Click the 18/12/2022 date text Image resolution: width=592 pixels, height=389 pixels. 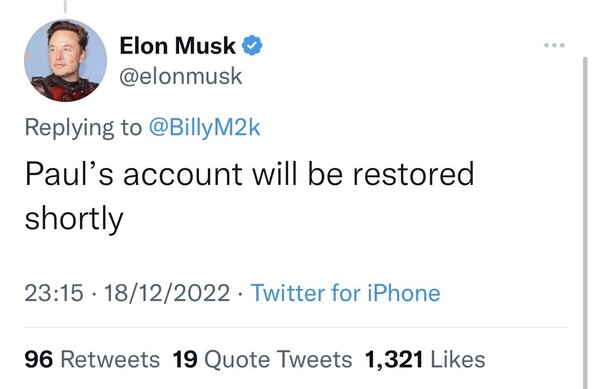pos(167,293)
